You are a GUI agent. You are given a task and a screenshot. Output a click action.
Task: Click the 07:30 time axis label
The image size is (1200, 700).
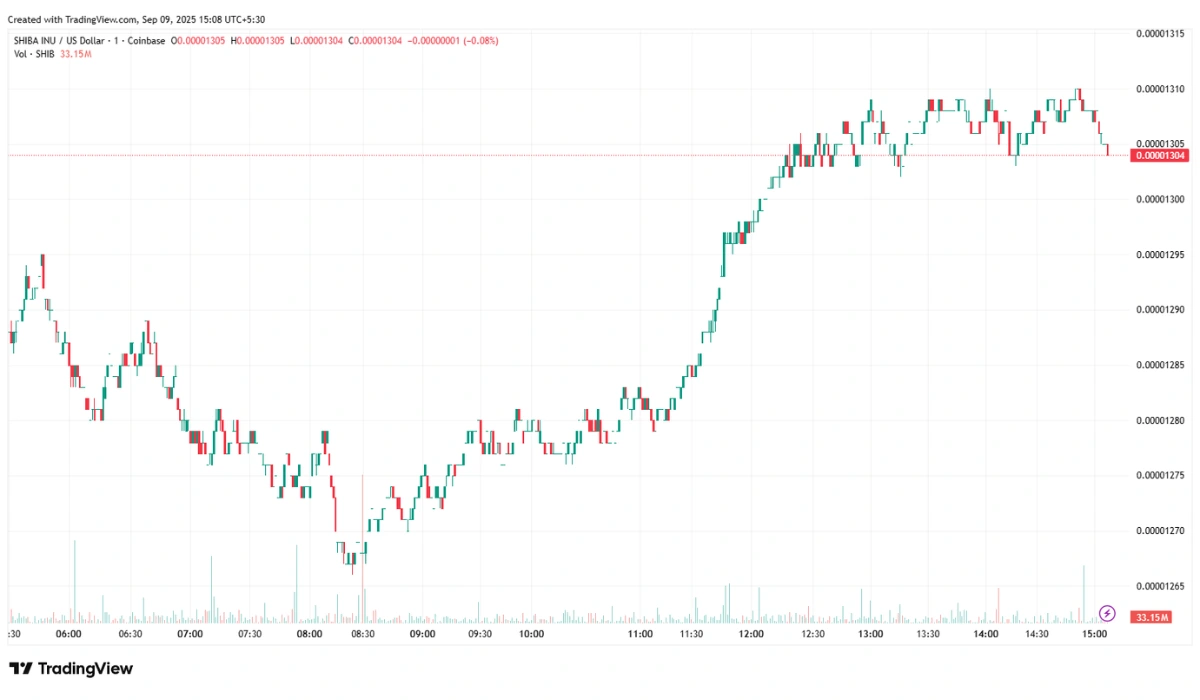250,634
